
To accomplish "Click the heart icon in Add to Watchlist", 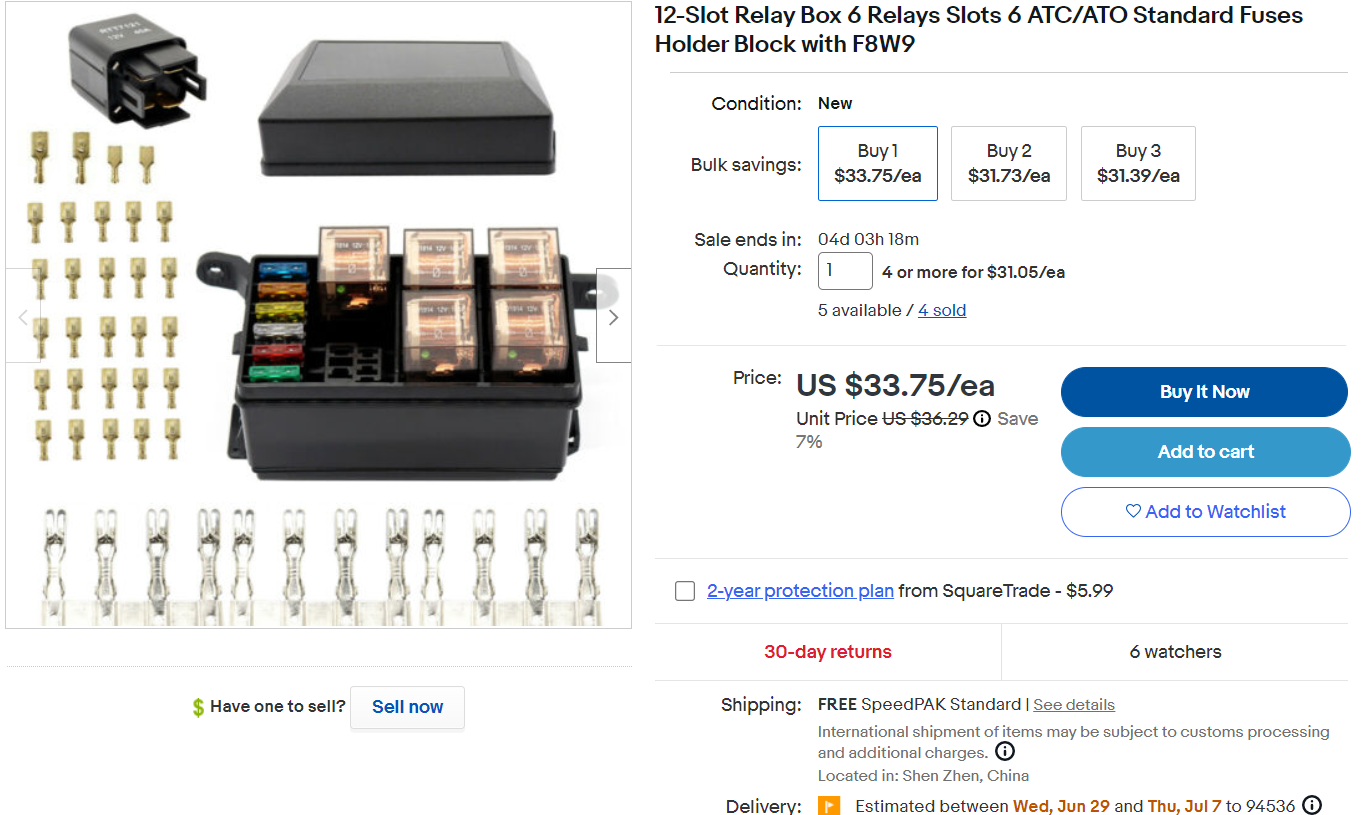I will [1133, 511].
